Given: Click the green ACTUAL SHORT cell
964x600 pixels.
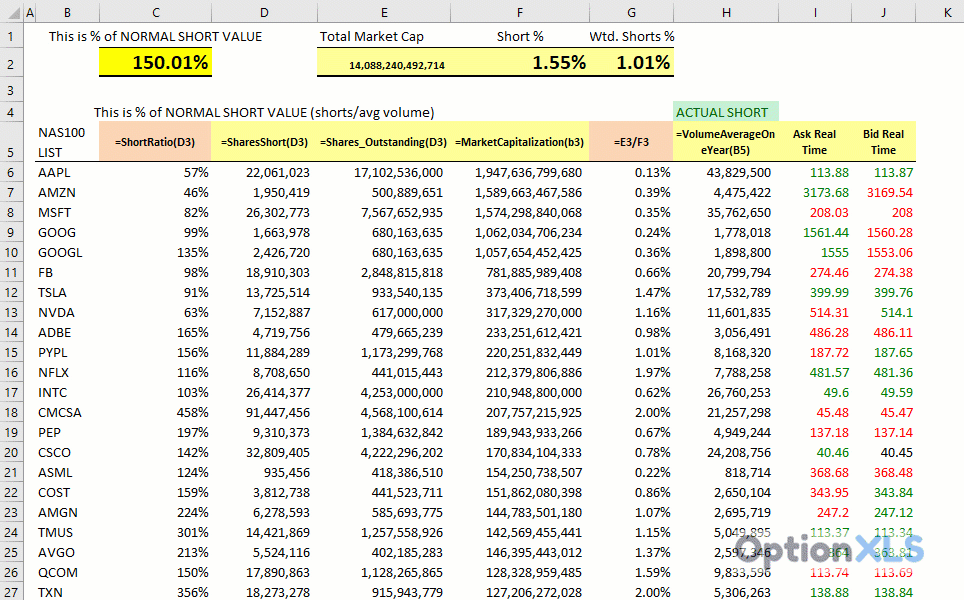Looking at the screenshot, I should (x=726, y=112).
